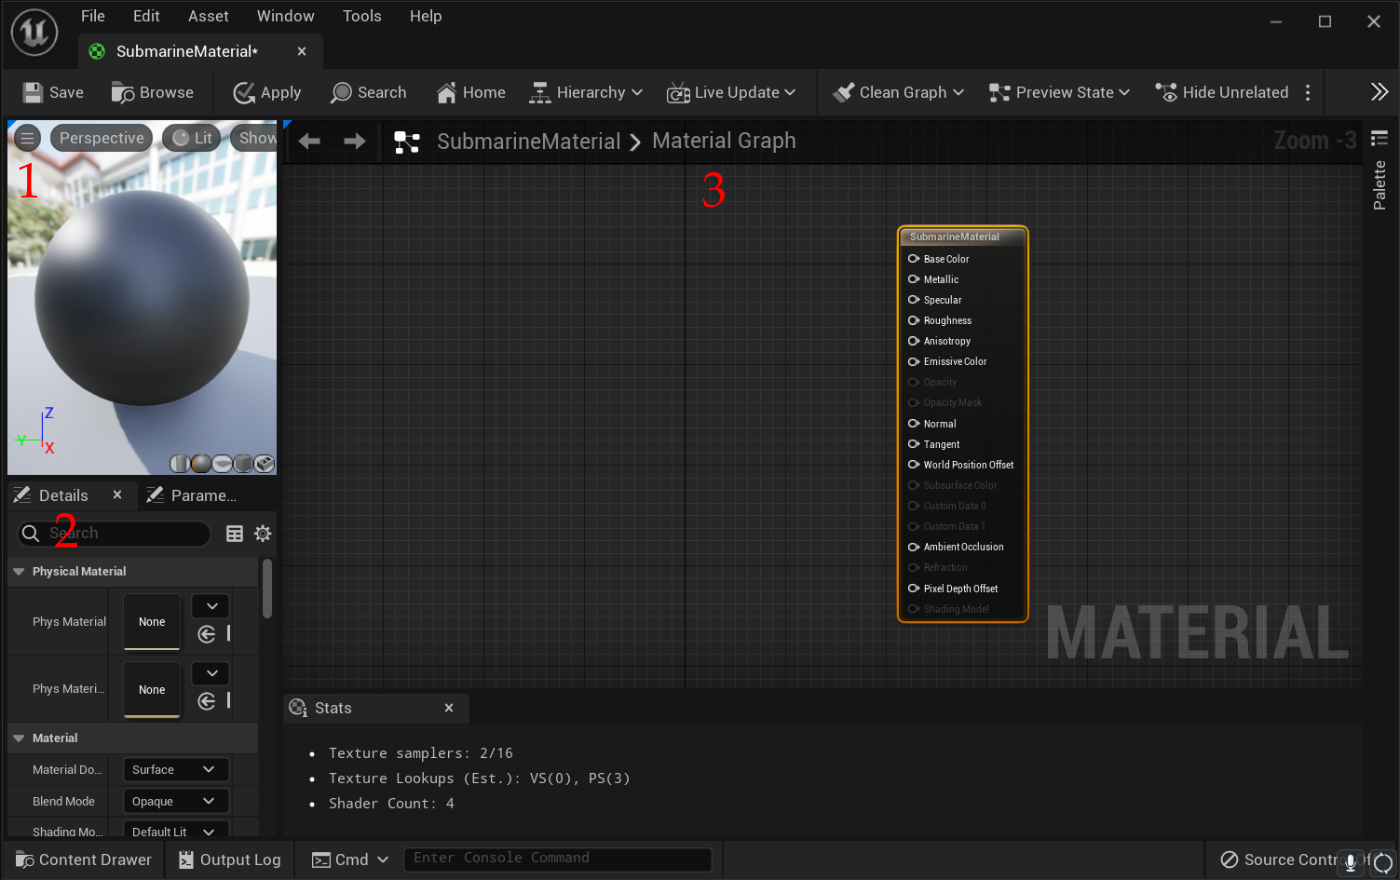Open the Content Drawer
The image size is (1400, 880).
tap(84, 859)
